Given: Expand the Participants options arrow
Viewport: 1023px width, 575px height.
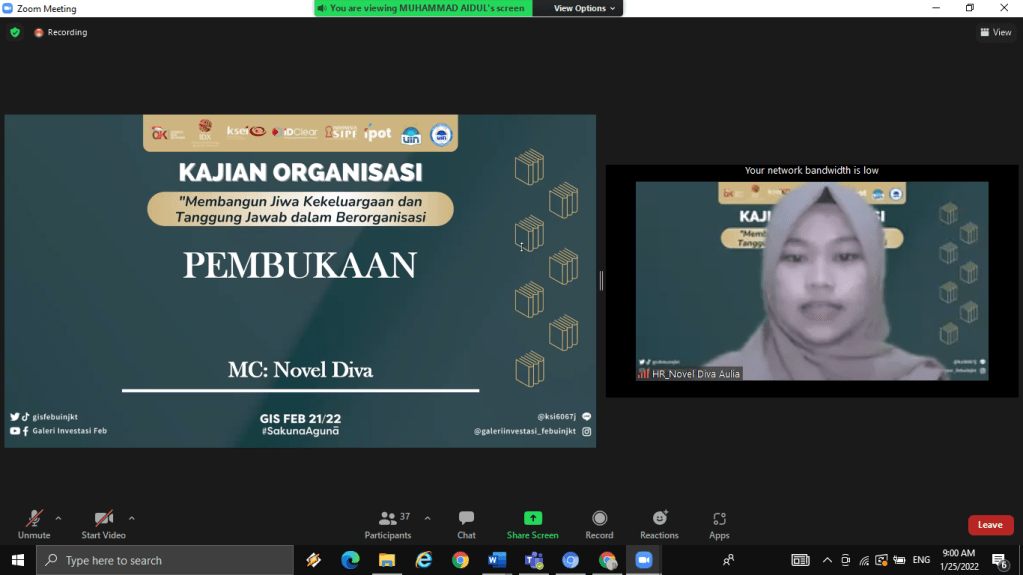Looking at the screenshot, I should pyautogui.click(x=428, y=518).
